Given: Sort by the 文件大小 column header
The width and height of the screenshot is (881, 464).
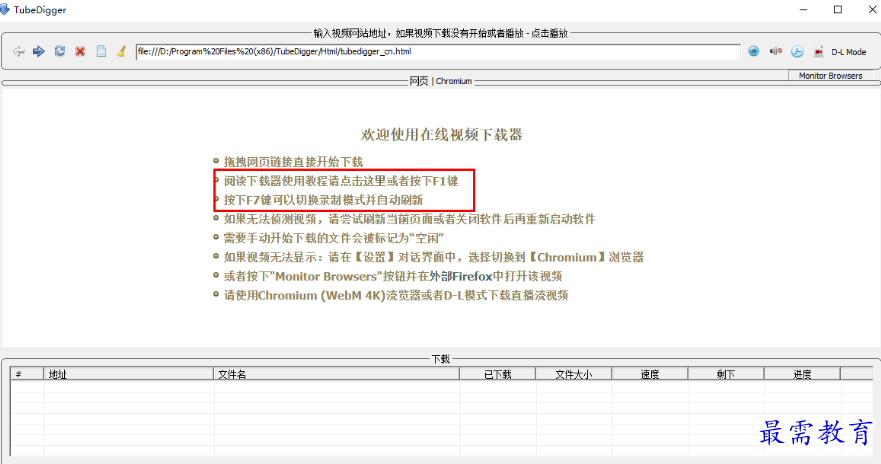Looking at the screenshot, I should (x=574, y=374).
